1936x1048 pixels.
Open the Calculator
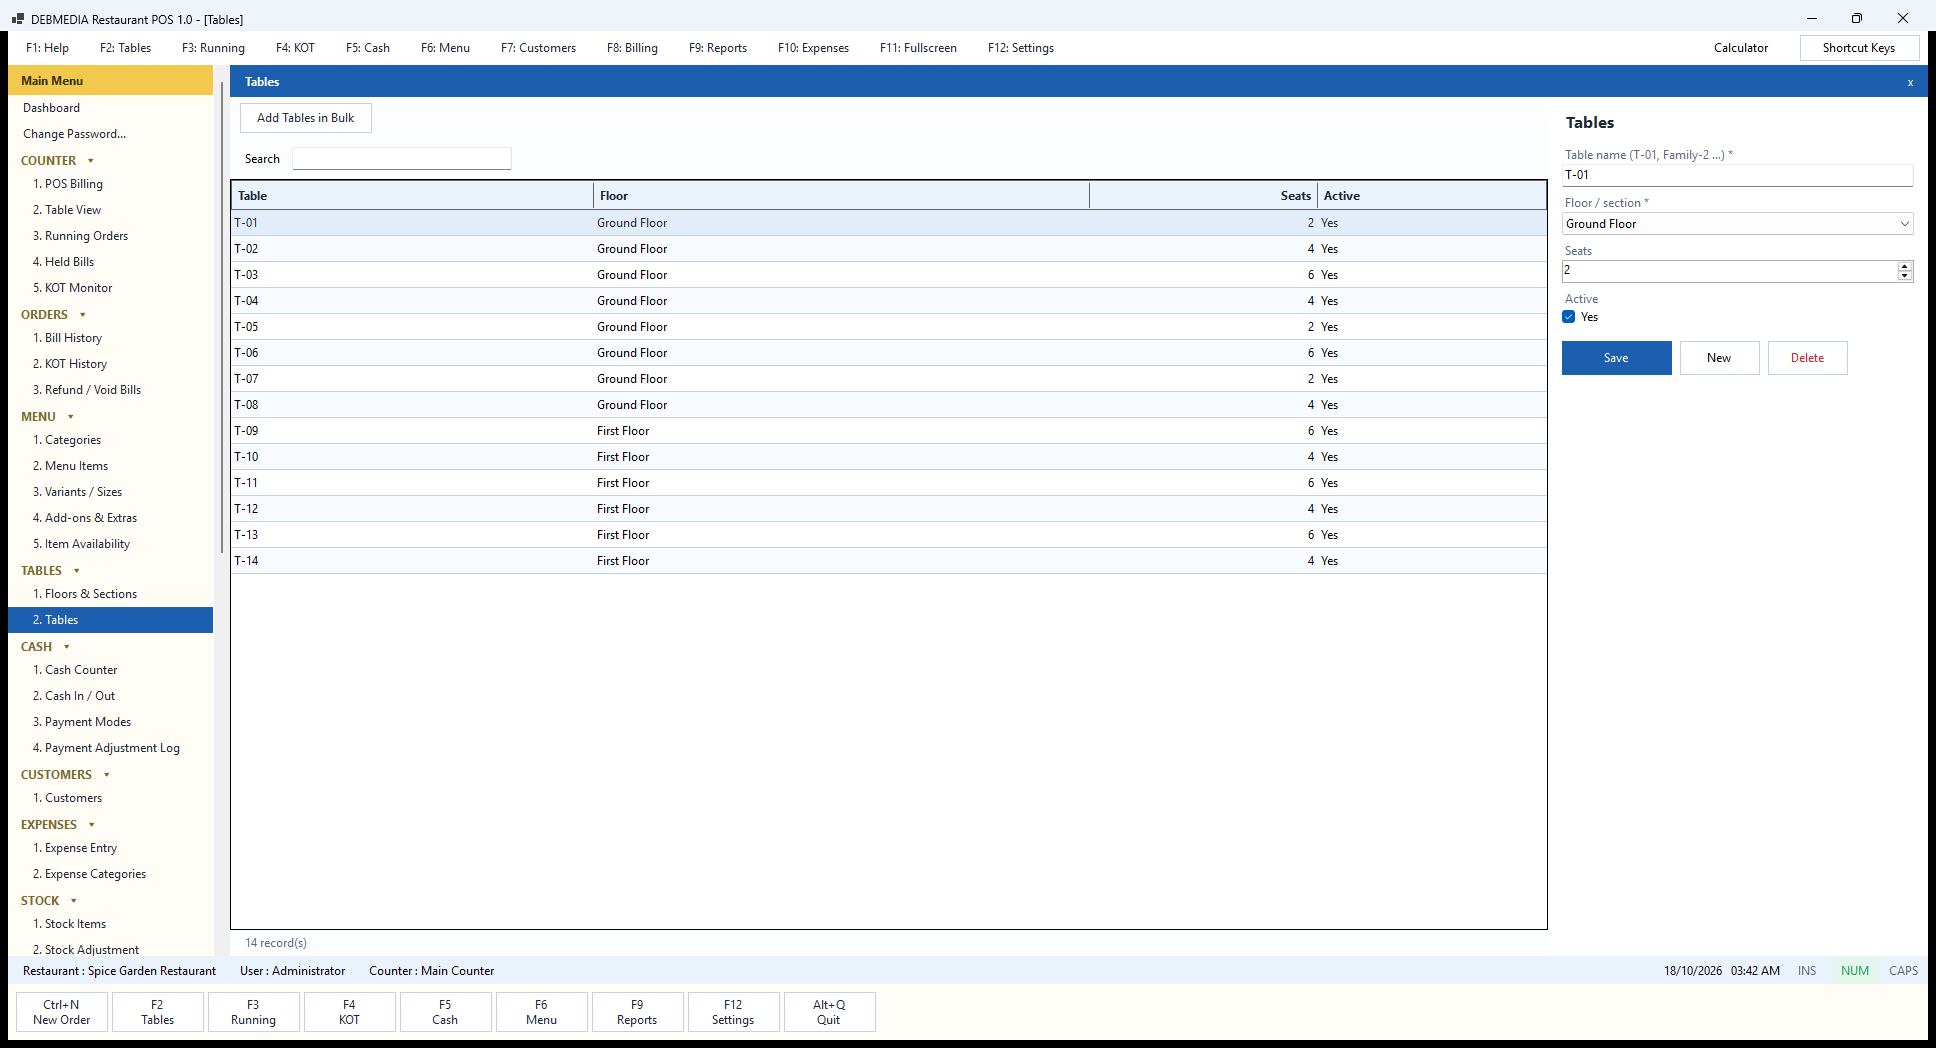point(1741,48)
